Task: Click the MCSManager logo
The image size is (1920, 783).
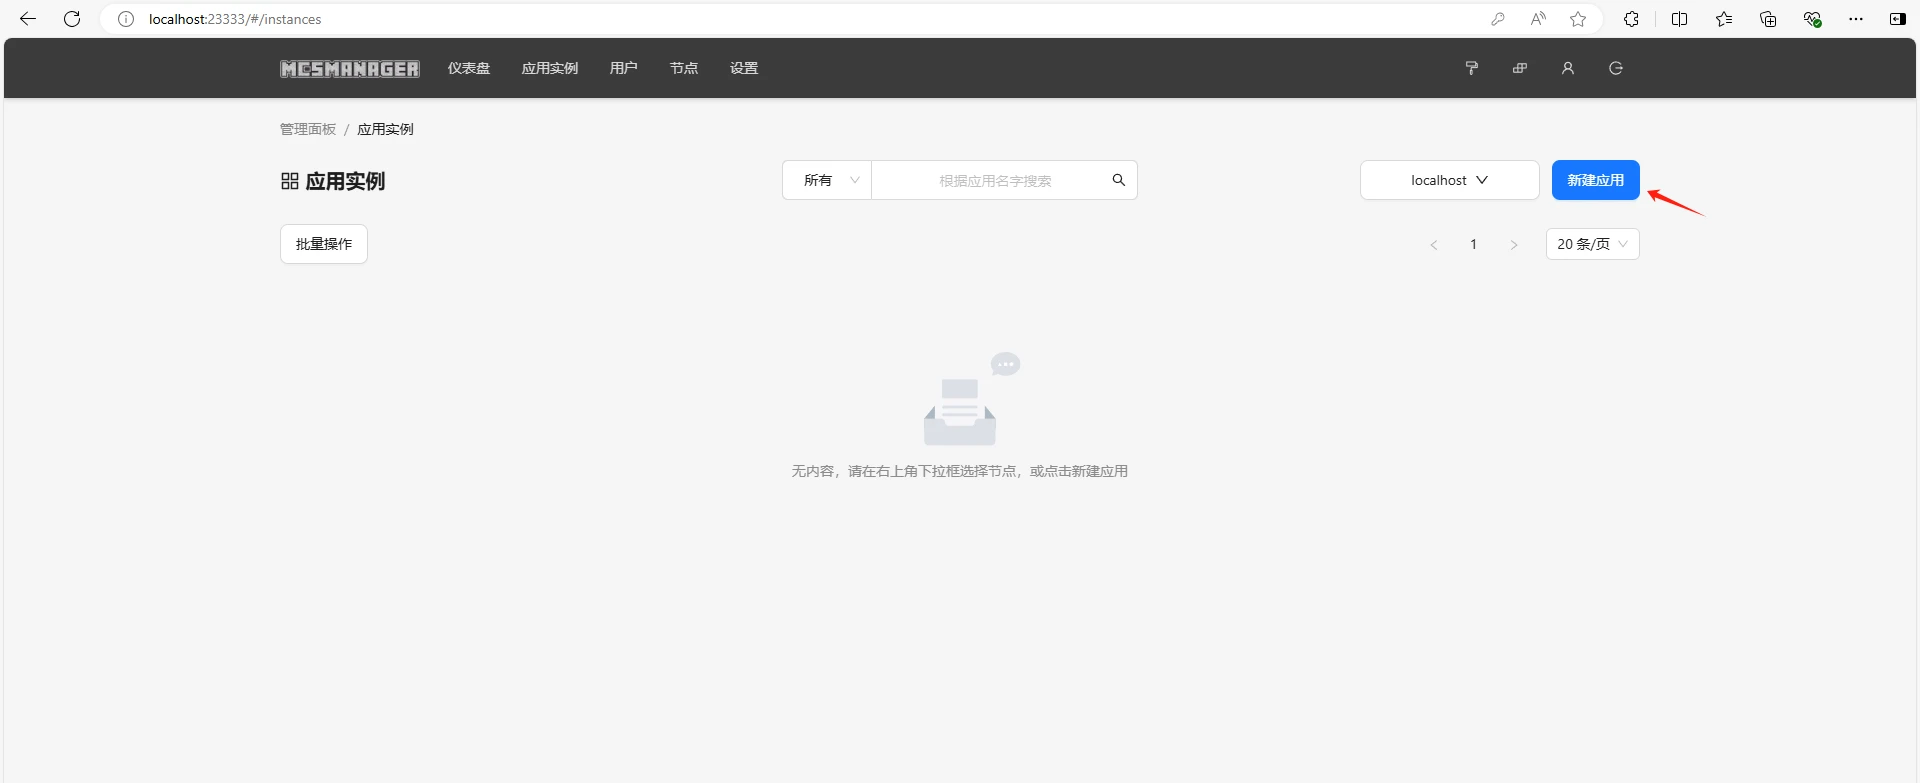Action: tap(349, 69)
